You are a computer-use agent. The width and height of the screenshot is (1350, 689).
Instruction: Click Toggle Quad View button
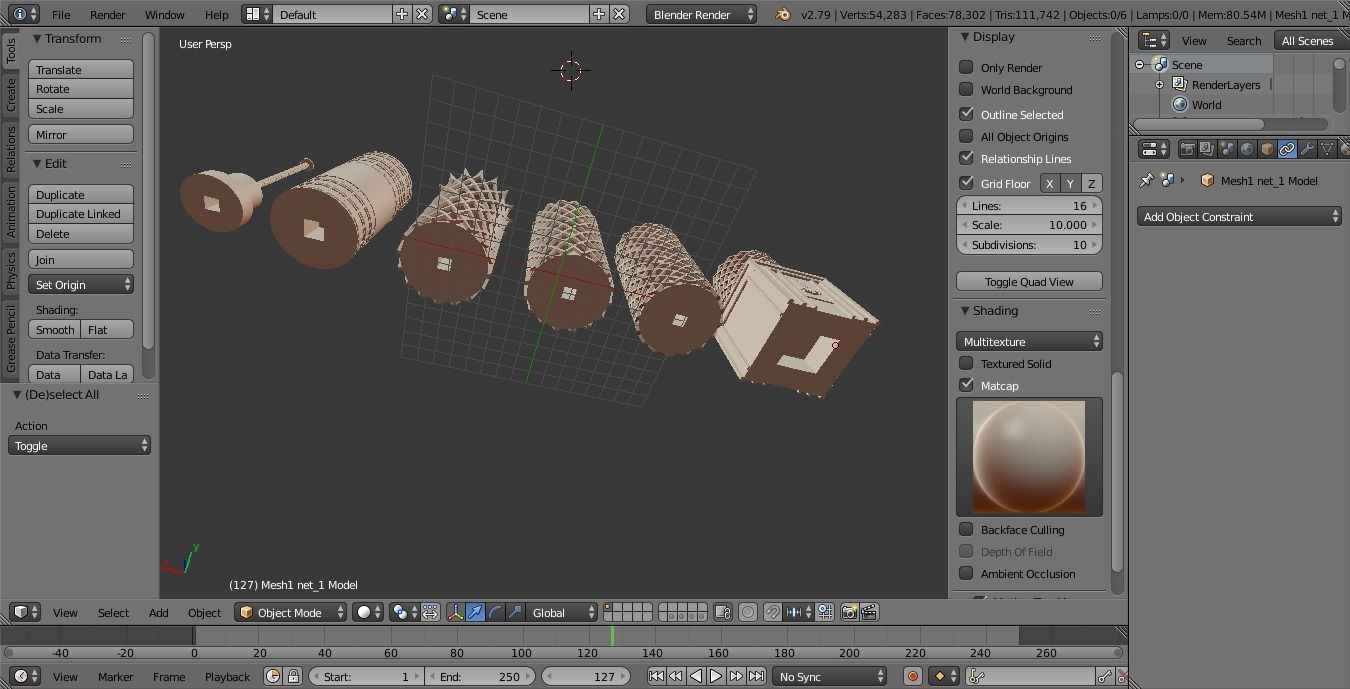[x=1029, y=282]
